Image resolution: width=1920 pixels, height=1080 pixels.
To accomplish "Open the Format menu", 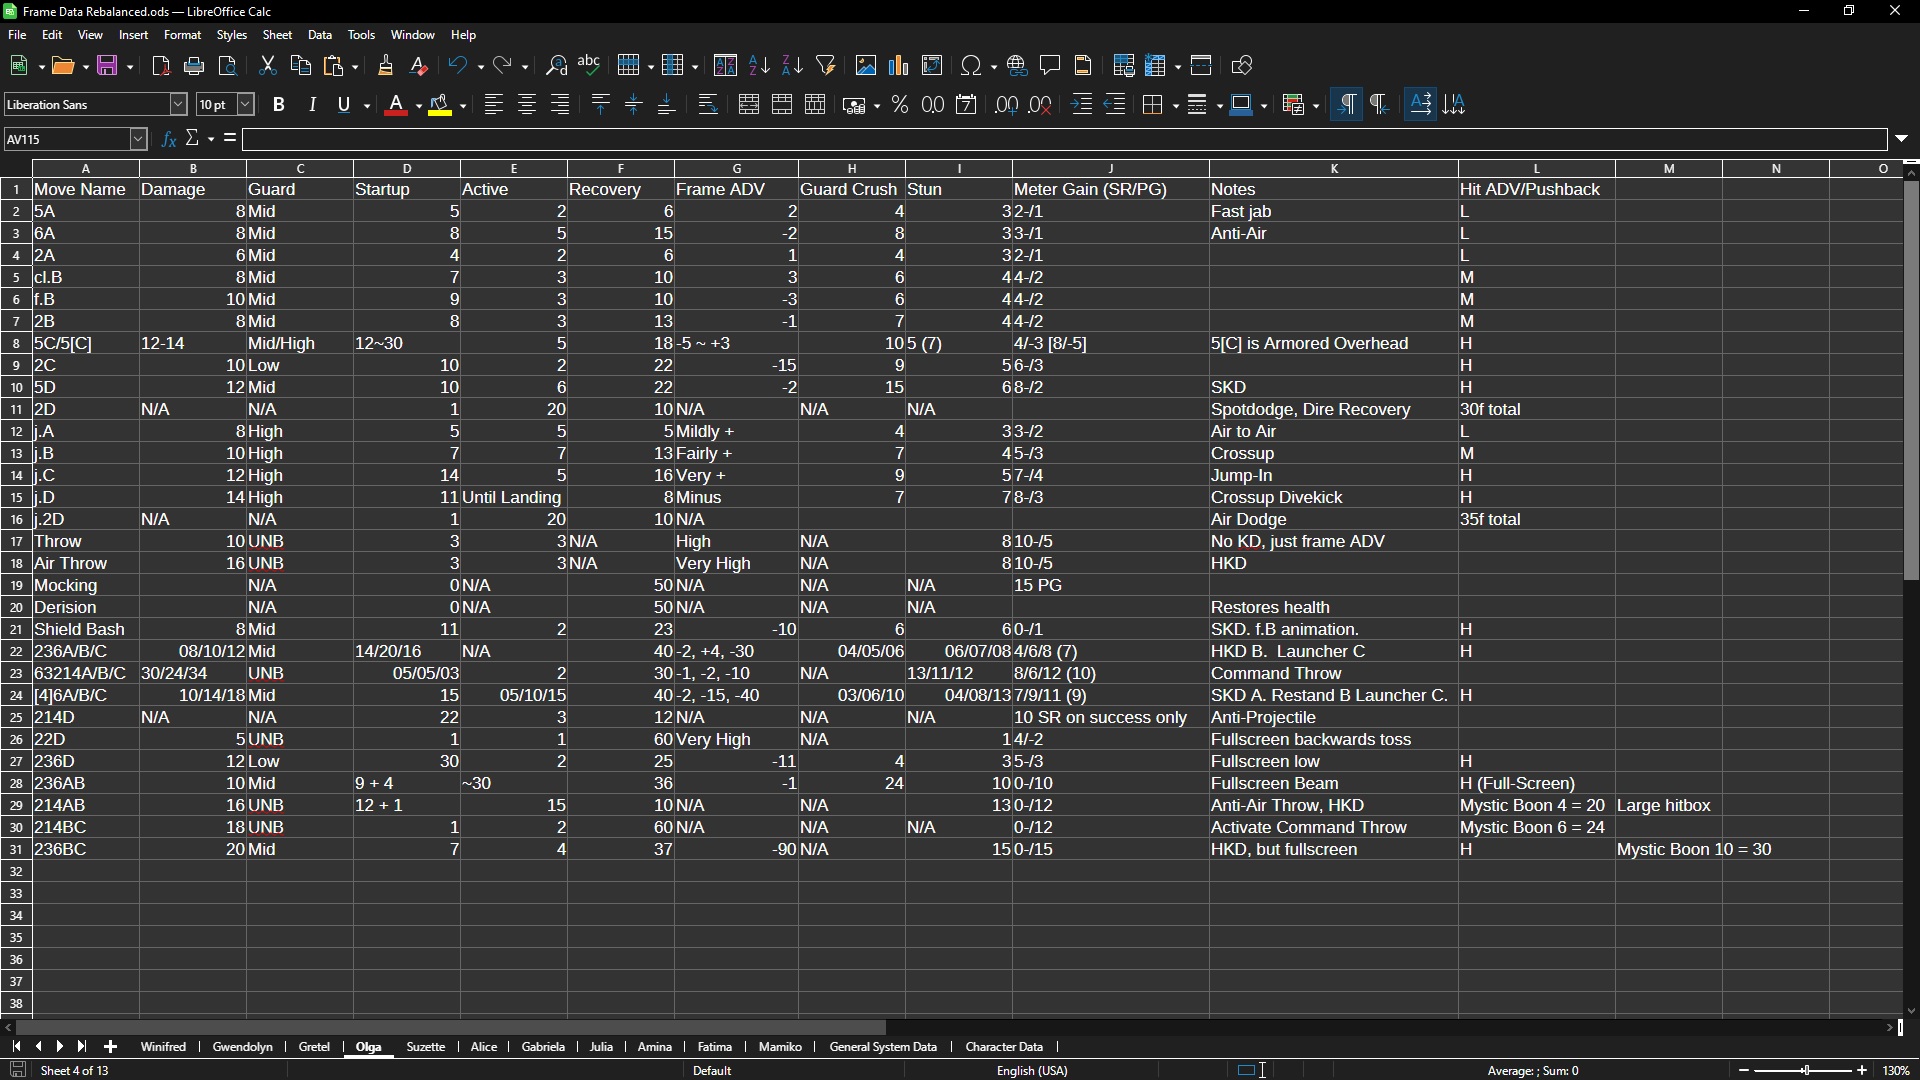I will pos(182,35).
